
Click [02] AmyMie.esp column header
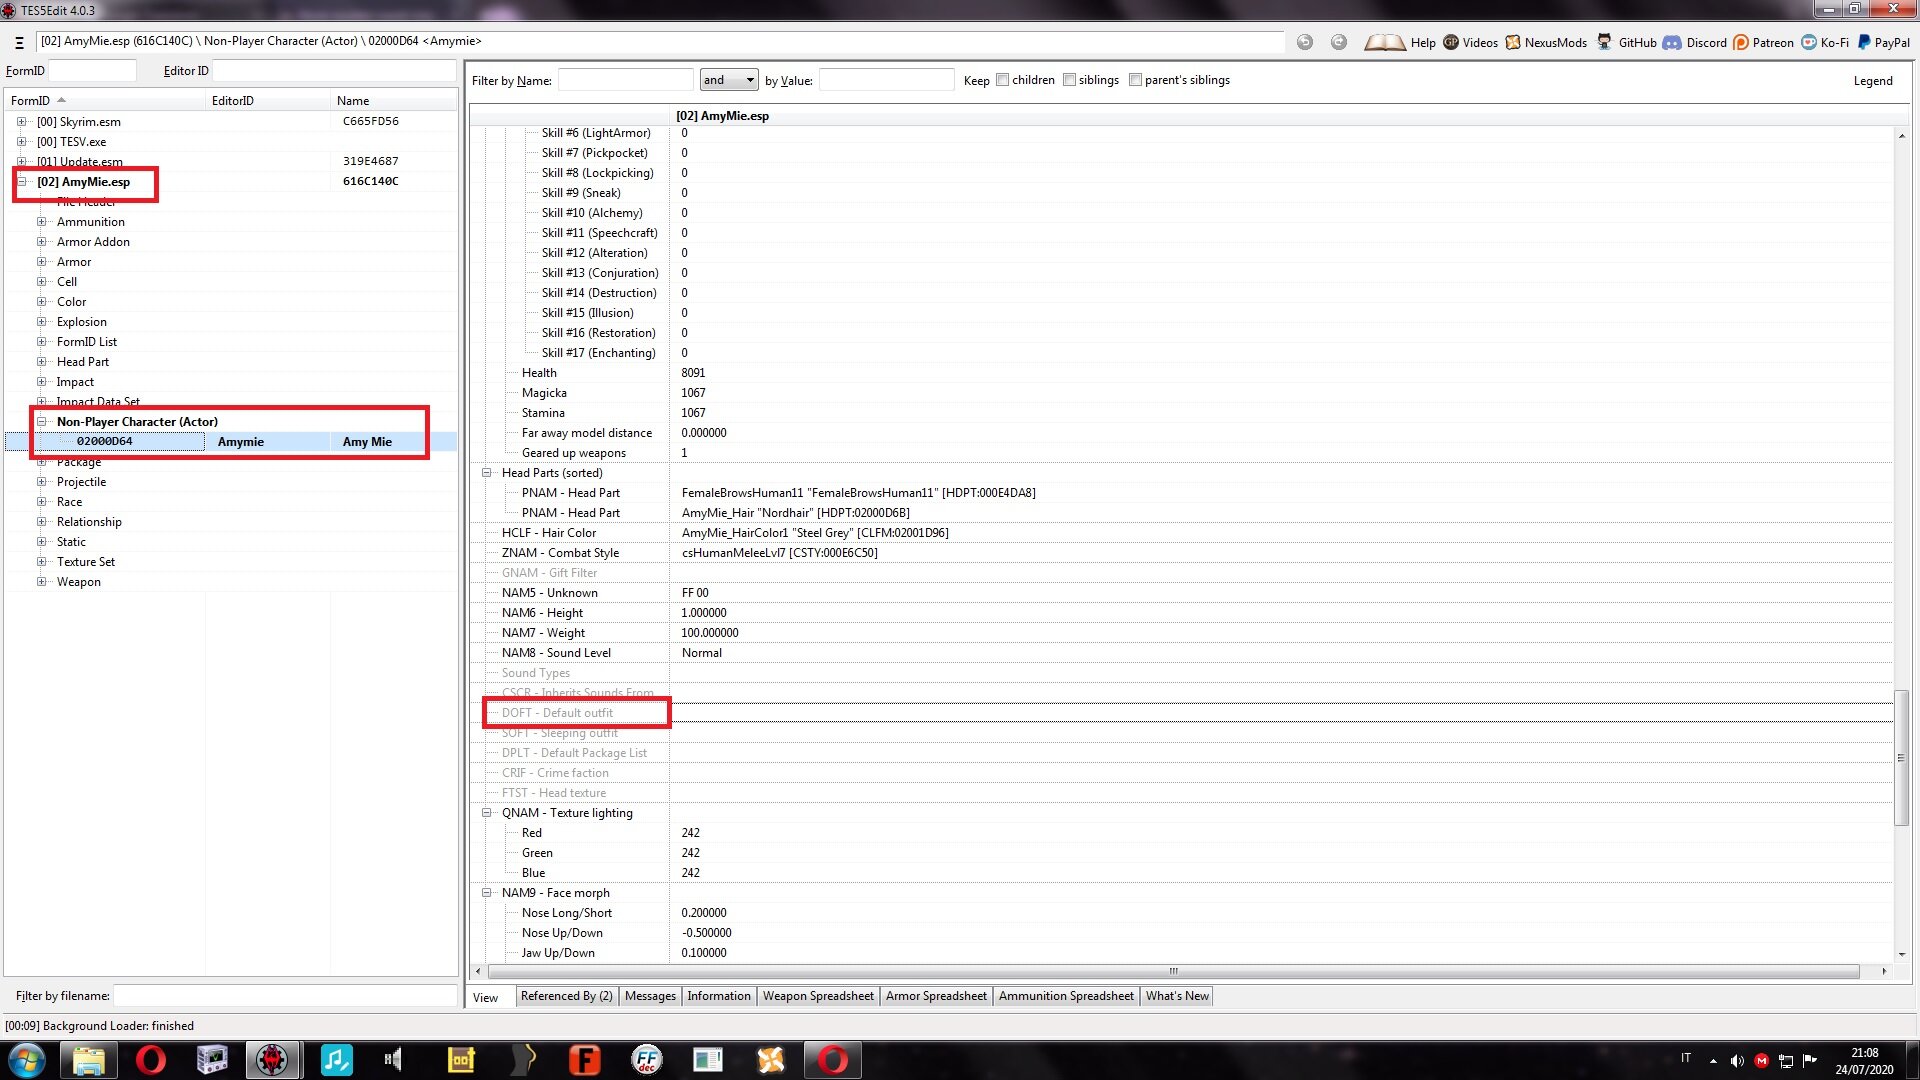tap(1280, 116)
